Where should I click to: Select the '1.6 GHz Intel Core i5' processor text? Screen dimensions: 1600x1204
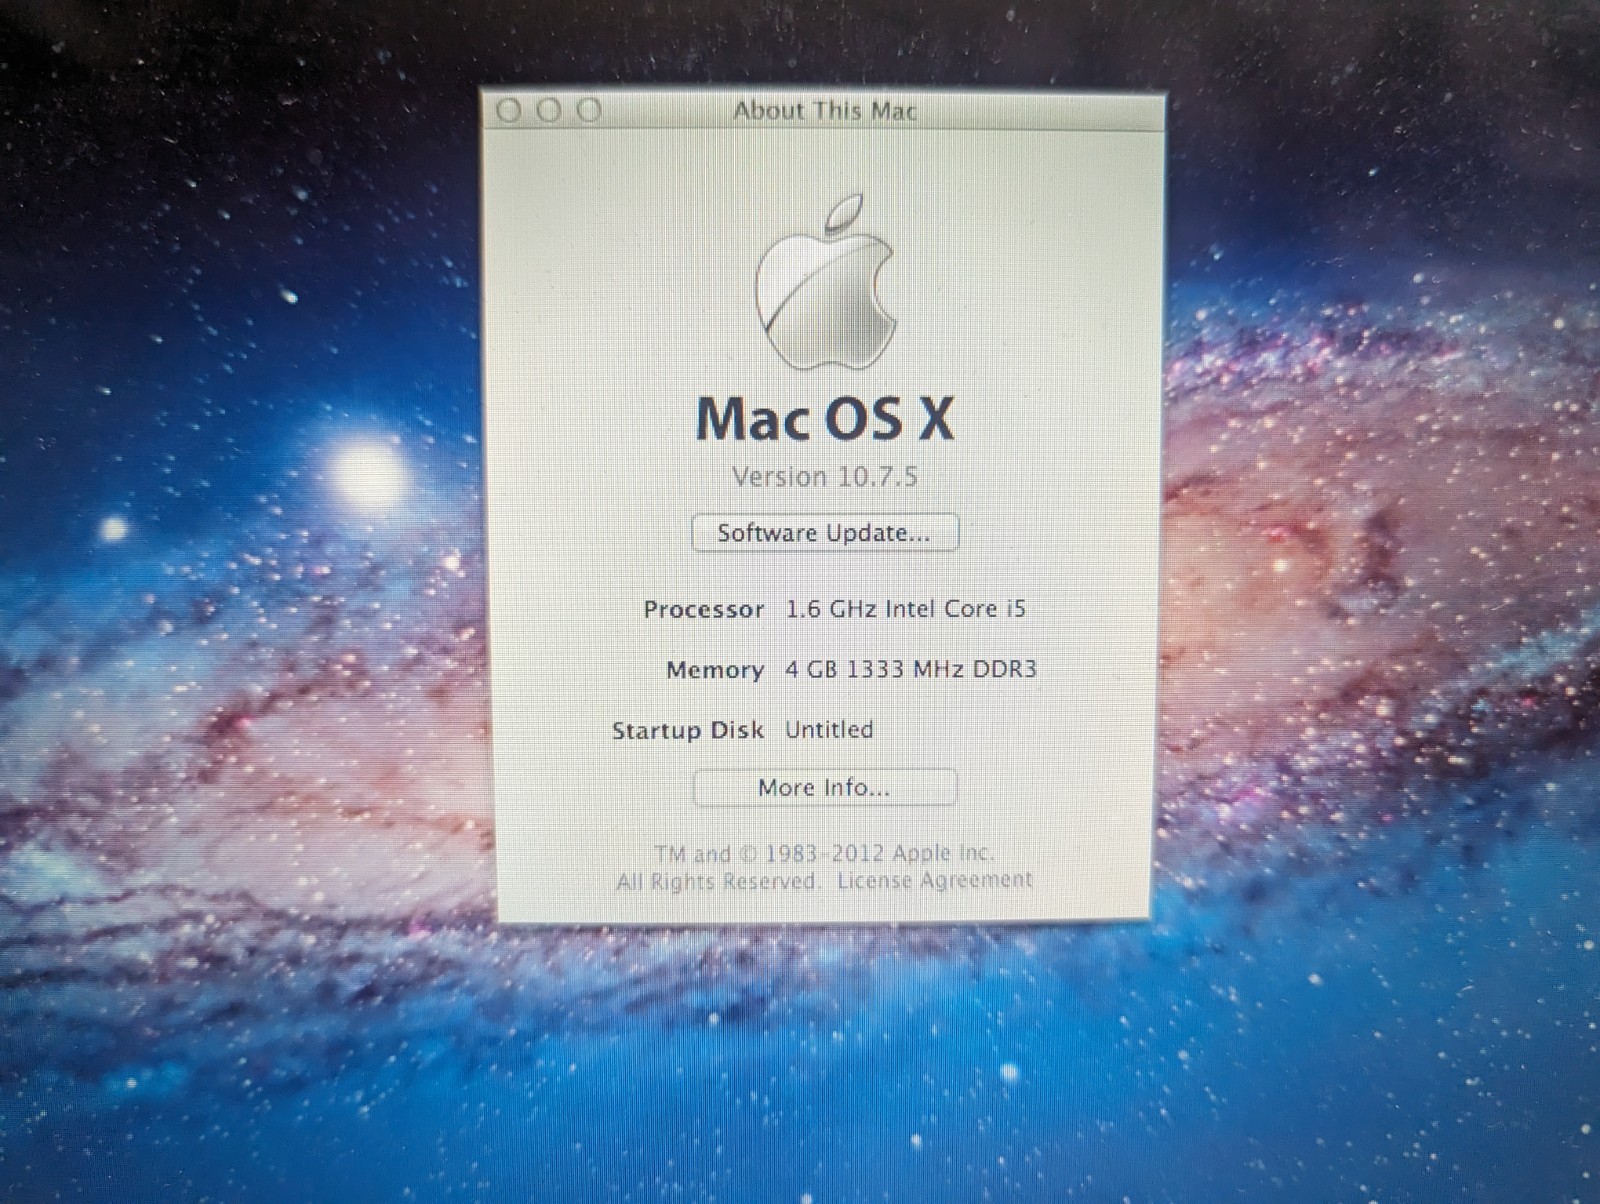tap(906, 609)
